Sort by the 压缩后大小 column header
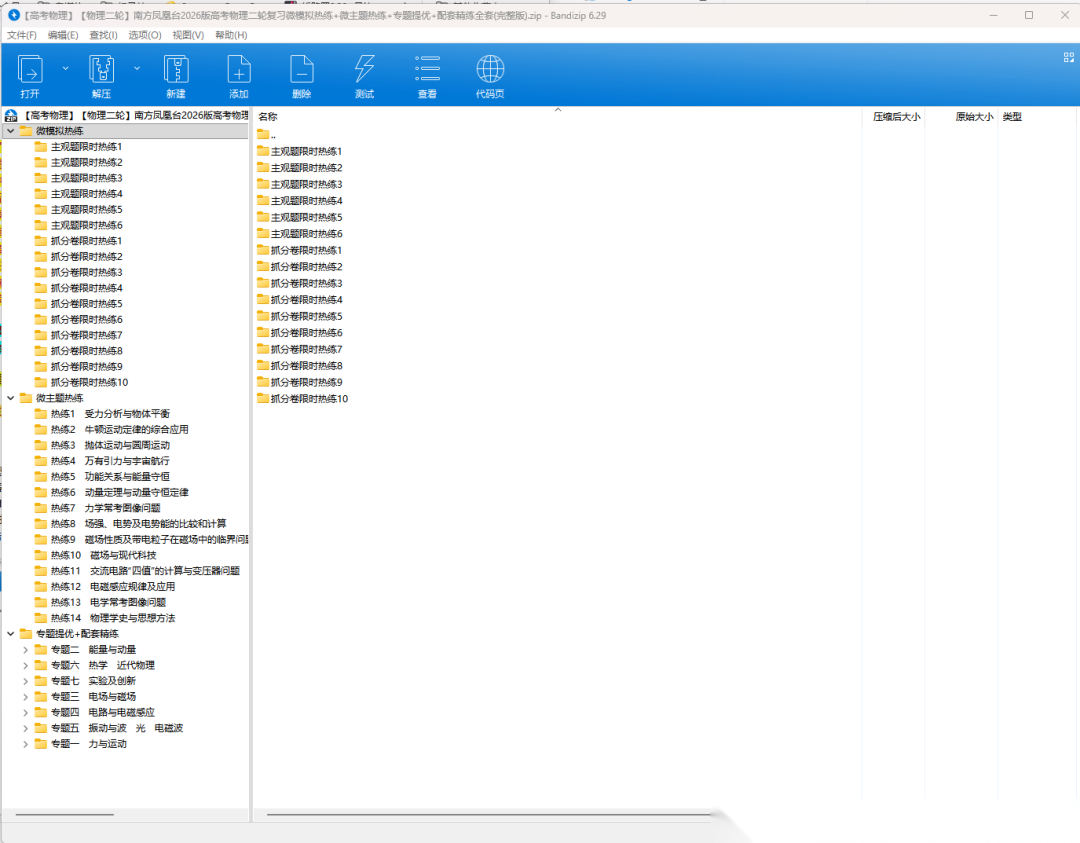The height and width of the screenshot is (843, 1080). [895, 117]
